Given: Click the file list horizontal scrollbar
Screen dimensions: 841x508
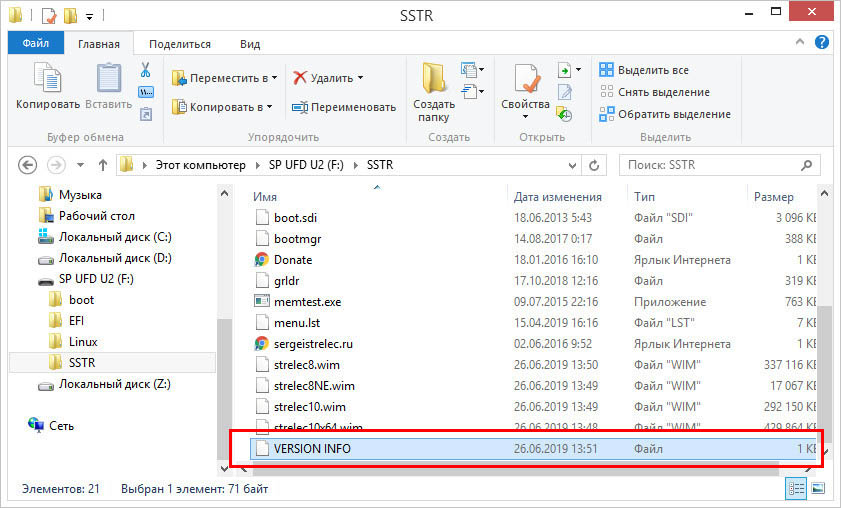Looking at the screenshot, I should tap(515, 468).
